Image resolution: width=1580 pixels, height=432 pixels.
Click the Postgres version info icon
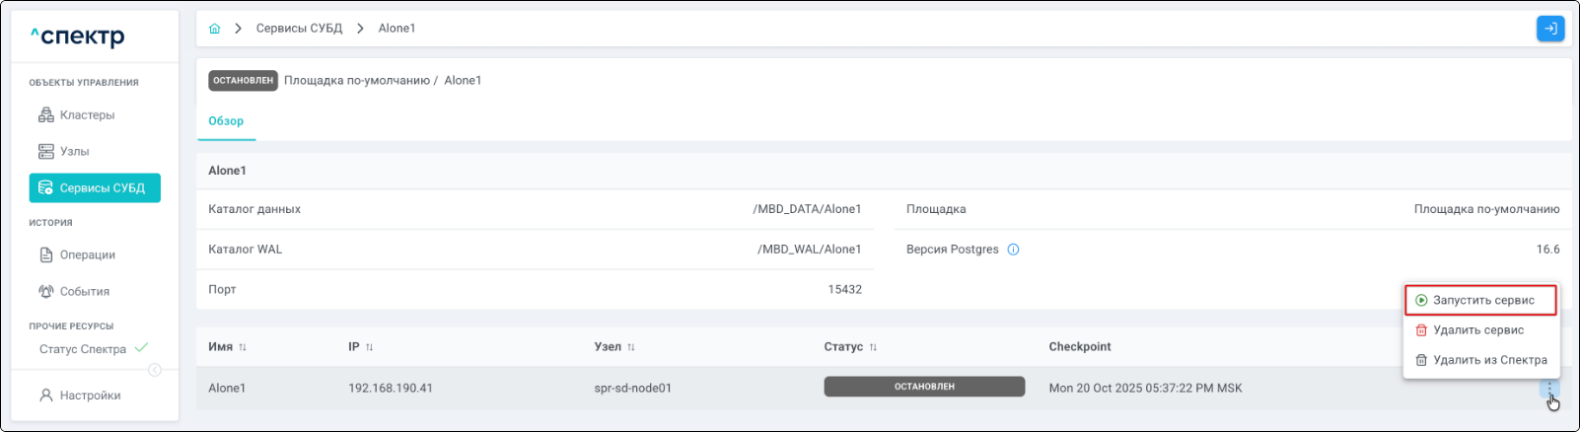1013,250
